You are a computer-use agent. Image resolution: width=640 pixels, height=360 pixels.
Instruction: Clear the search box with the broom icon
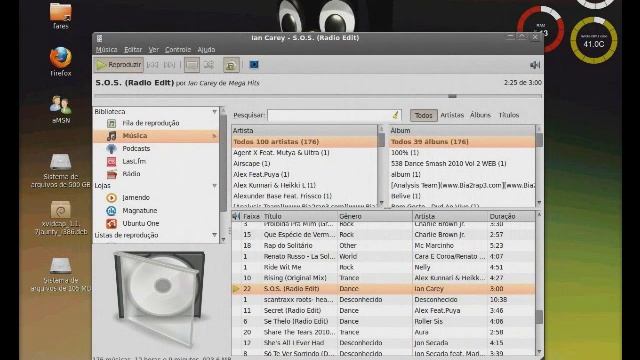click(395, 115)
